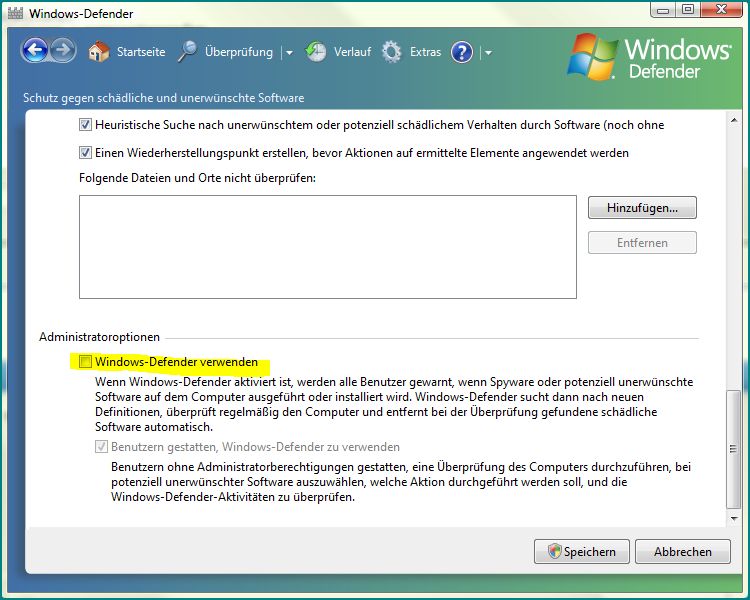750x600 pixels.
Task: Cancel changes with Abbrechen button
Action: pos(683,551)
